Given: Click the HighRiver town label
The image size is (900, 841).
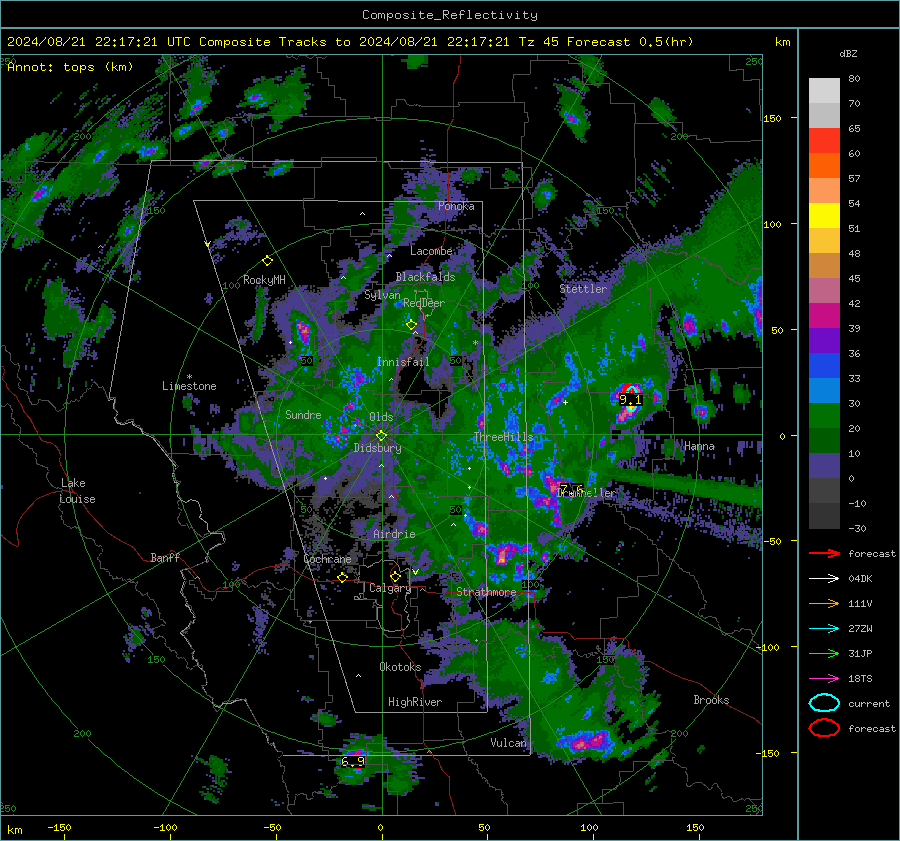Looking at the screenshot, I should click(x=415, y=702).
